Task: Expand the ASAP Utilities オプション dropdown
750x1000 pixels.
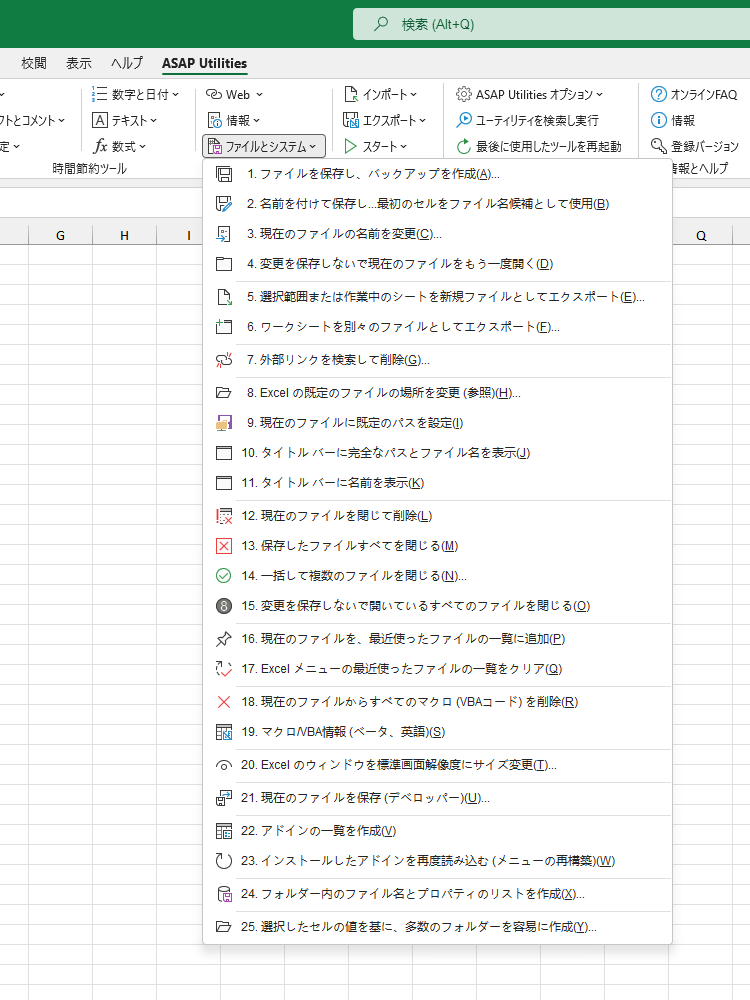Action: tap(529, 94)
